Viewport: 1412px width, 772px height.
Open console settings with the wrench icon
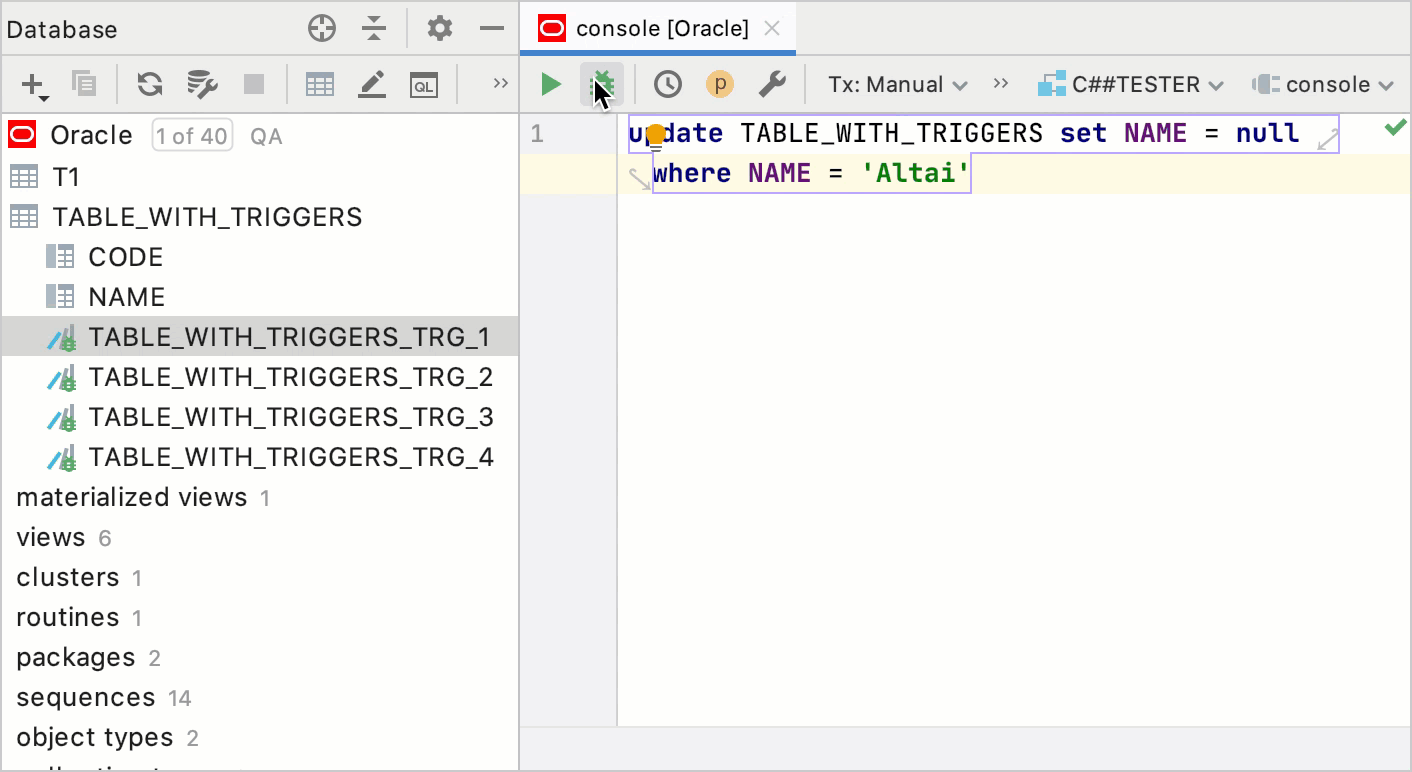(x=773, y=84)
